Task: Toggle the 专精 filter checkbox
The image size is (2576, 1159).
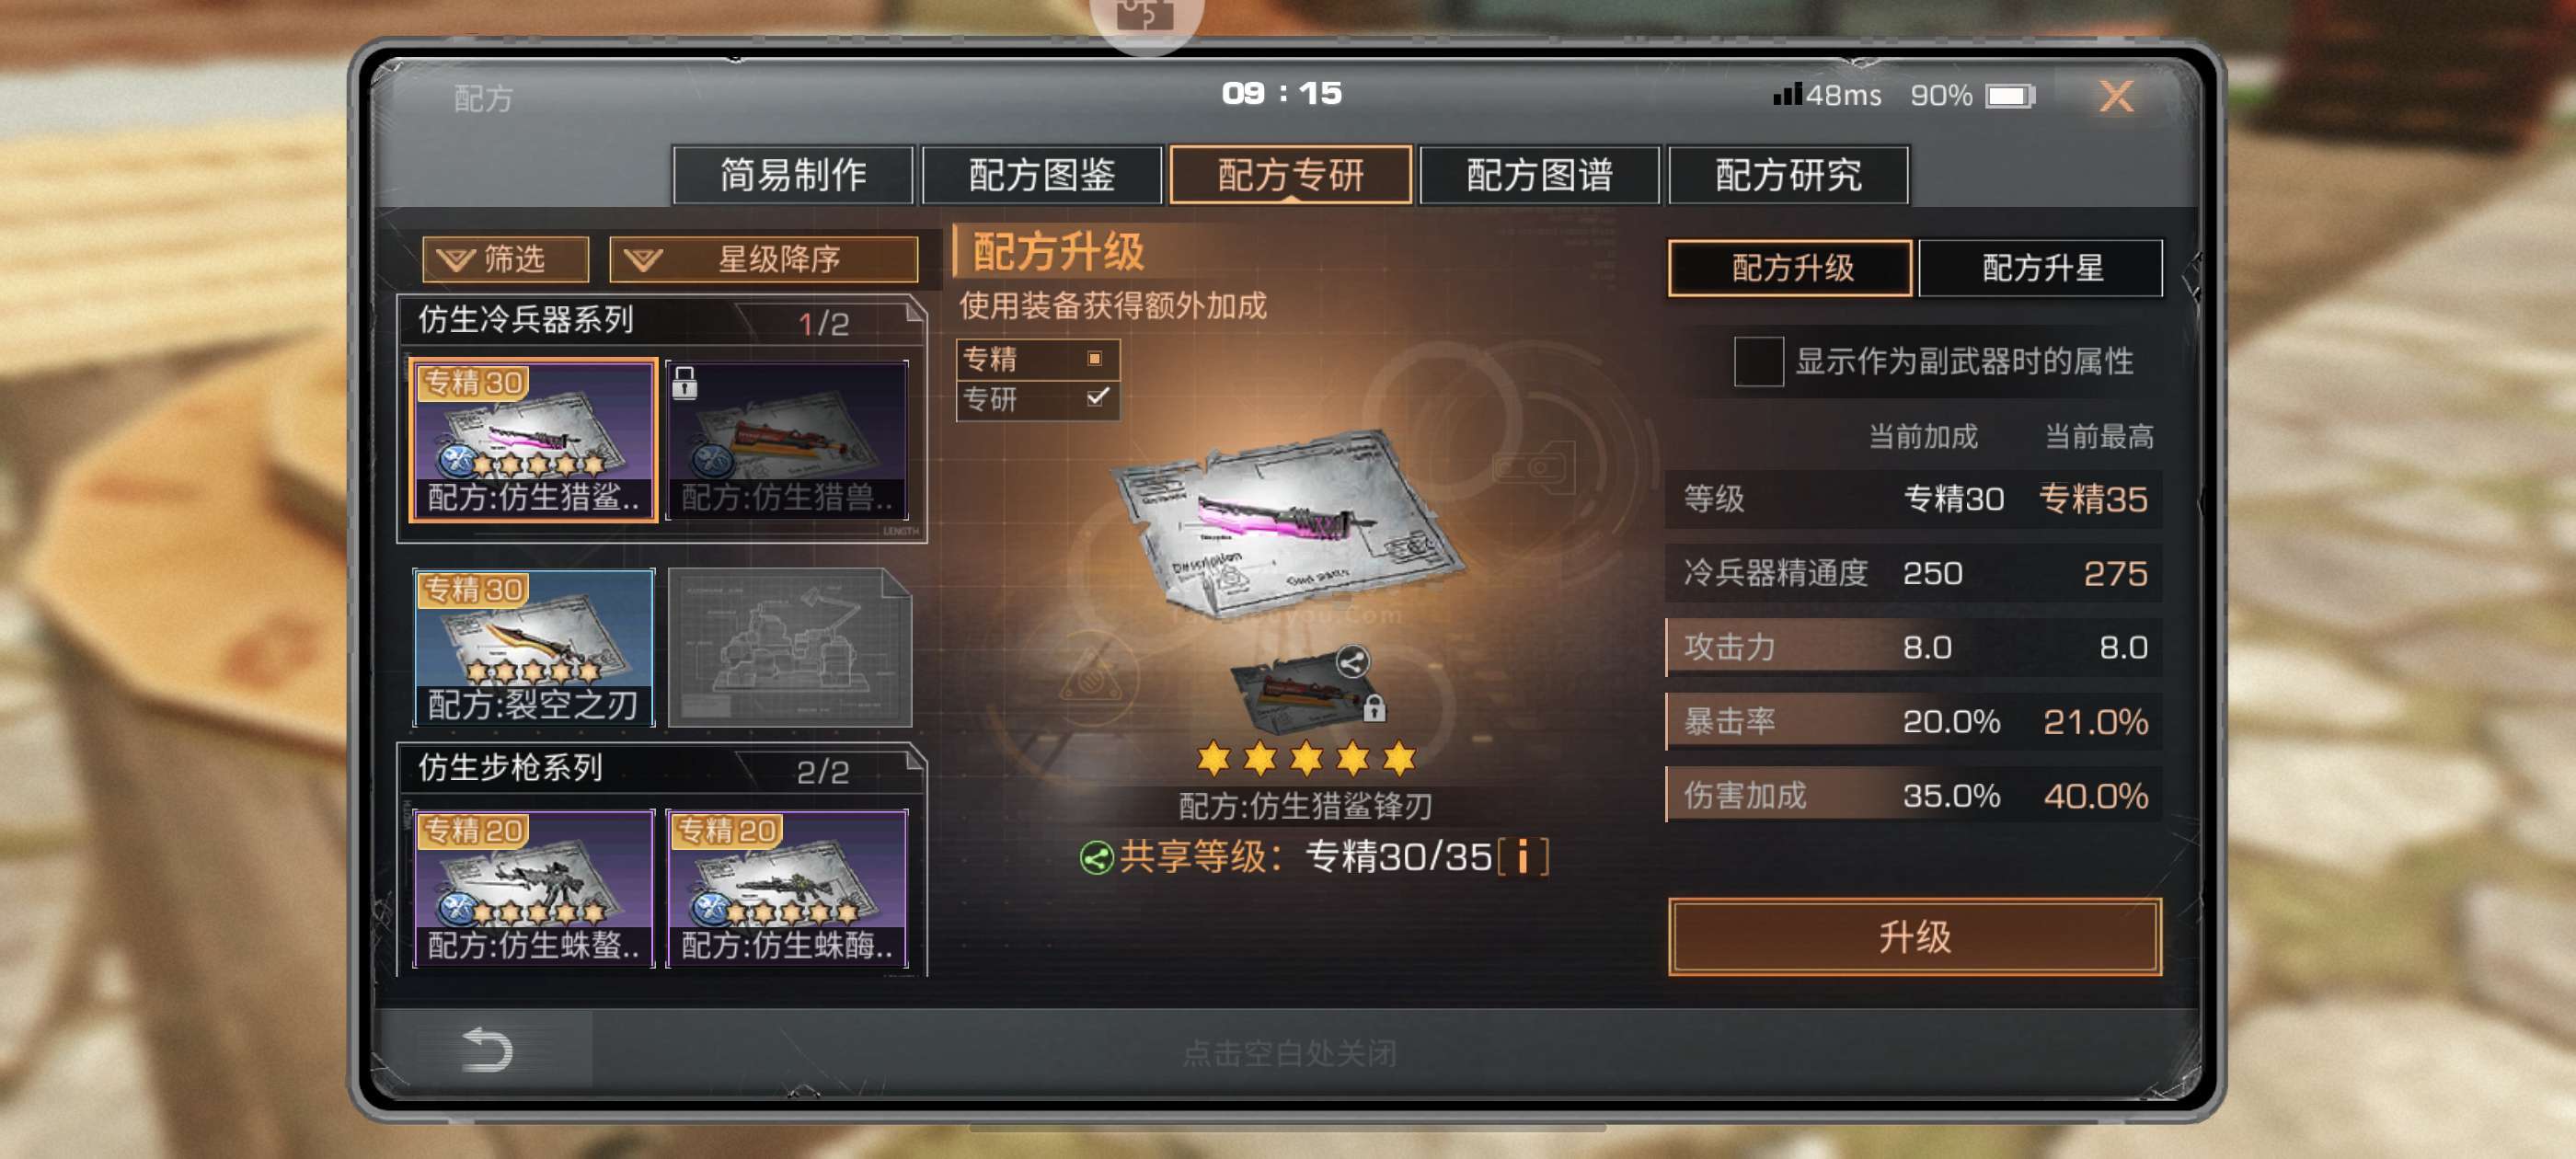Action: [x=1094, y=358]
